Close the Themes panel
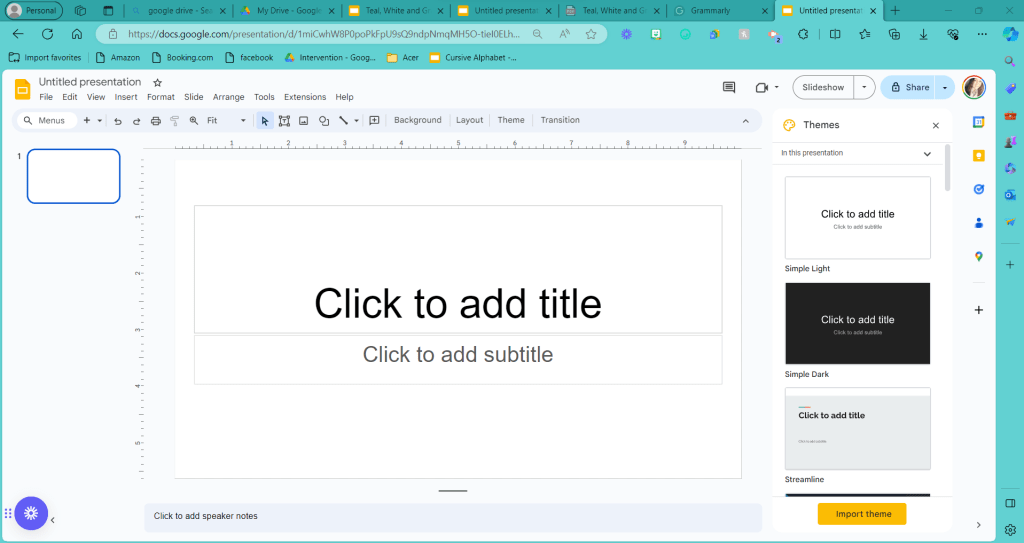The image size is (1024, 543). (935, 126)
